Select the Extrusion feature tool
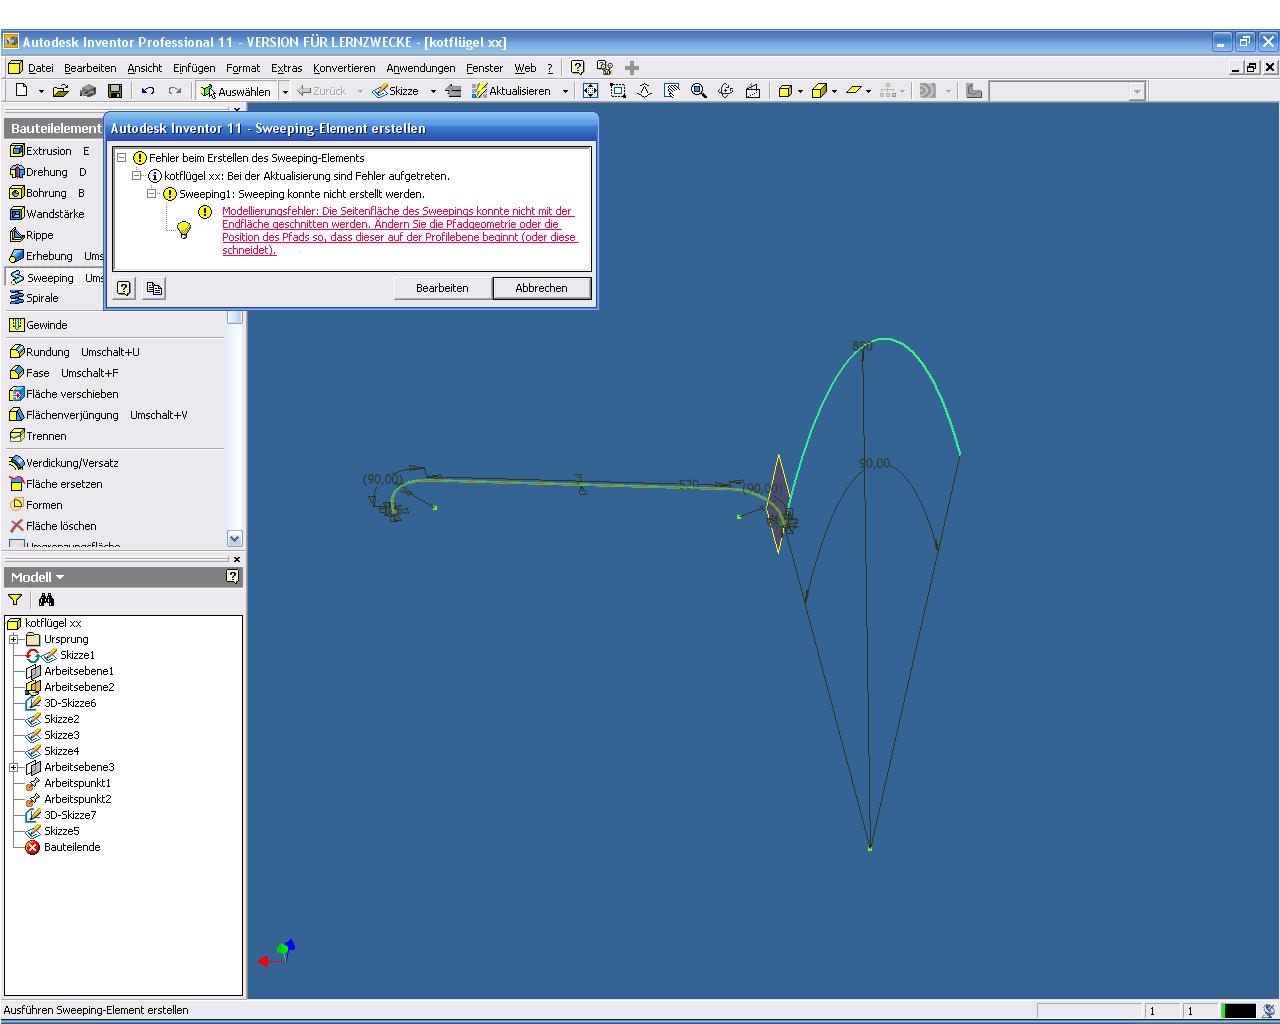Image resolution: width=1280 pixels, height=1024 pixels. [47, 151]
